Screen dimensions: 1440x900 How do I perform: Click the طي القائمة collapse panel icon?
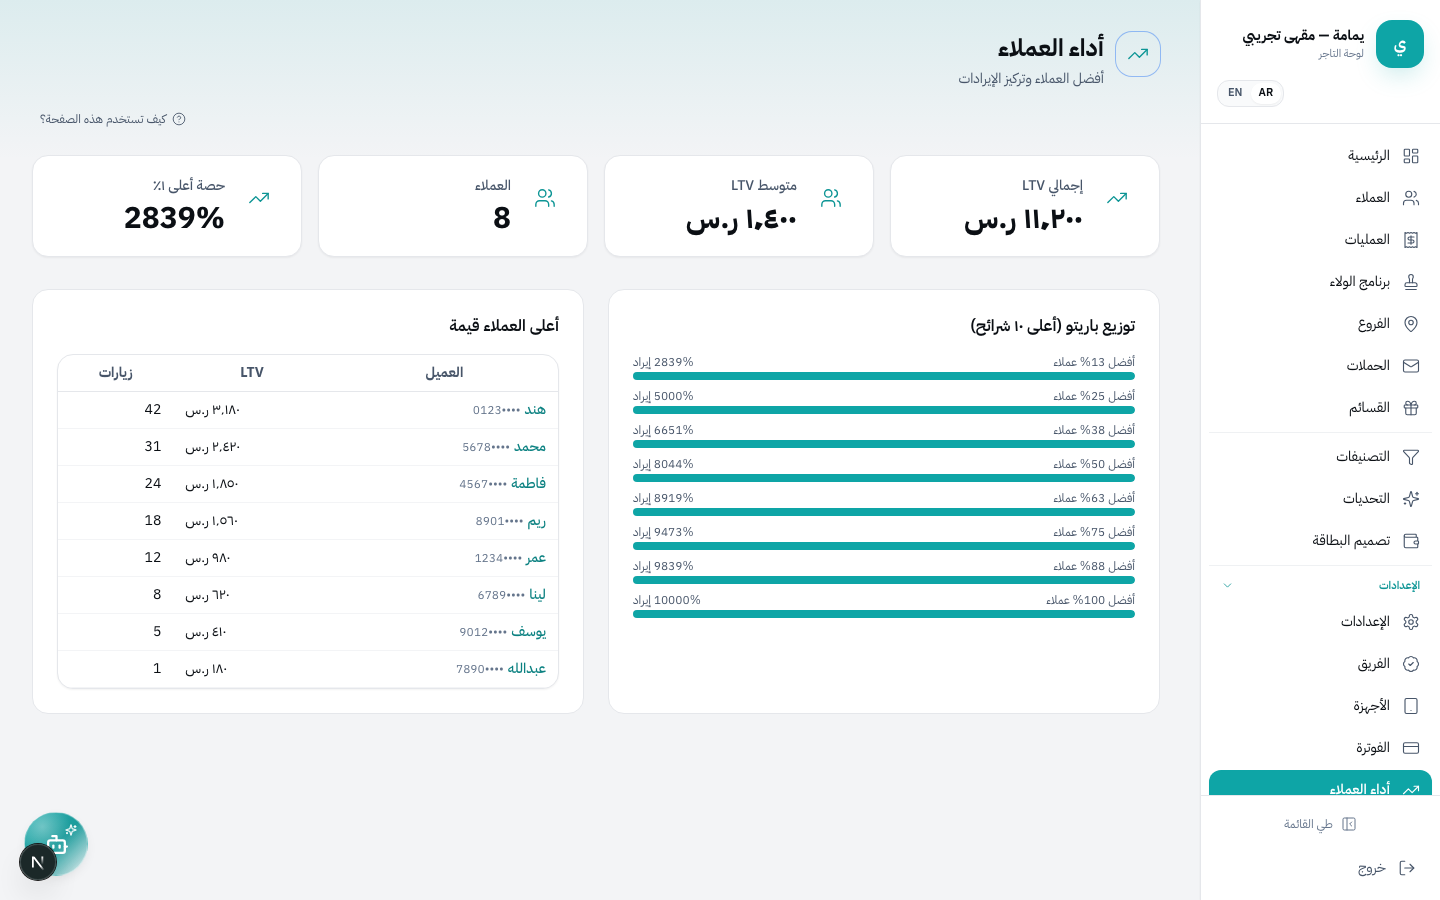(1349, 824)
